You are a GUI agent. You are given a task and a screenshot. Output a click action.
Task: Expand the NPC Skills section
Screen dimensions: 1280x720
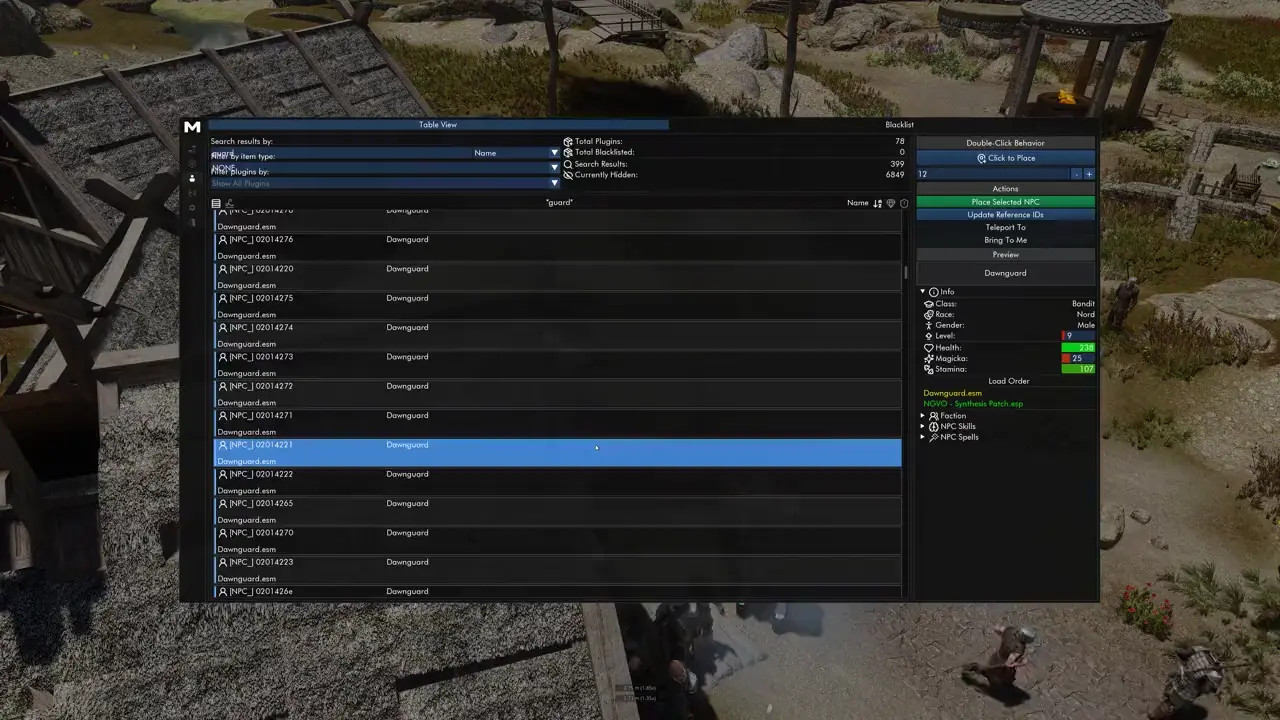tap(923, 427)
